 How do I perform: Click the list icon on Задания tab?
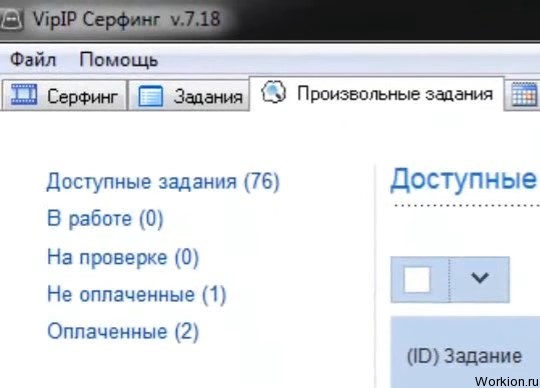point(150,96)
